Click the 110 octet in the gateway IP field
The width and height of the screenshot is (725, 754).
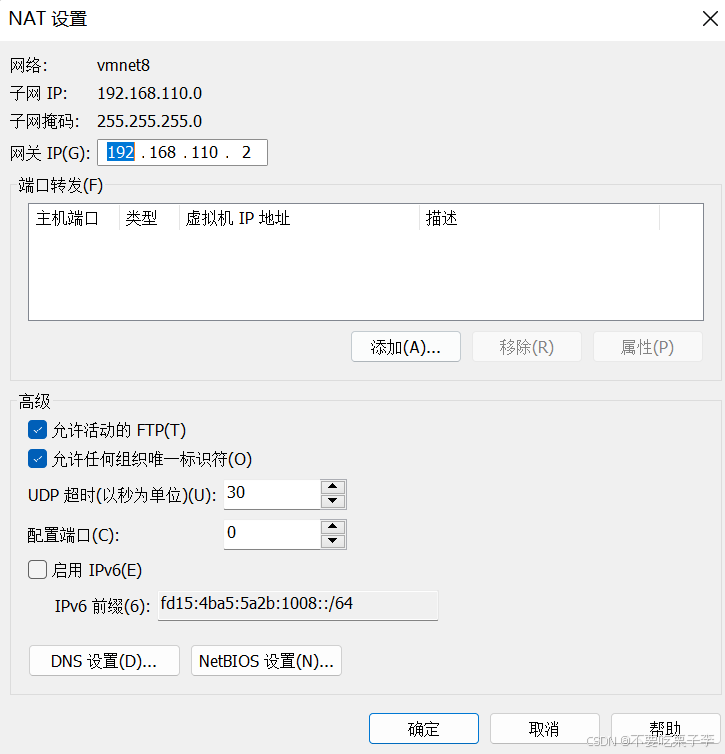205,152
